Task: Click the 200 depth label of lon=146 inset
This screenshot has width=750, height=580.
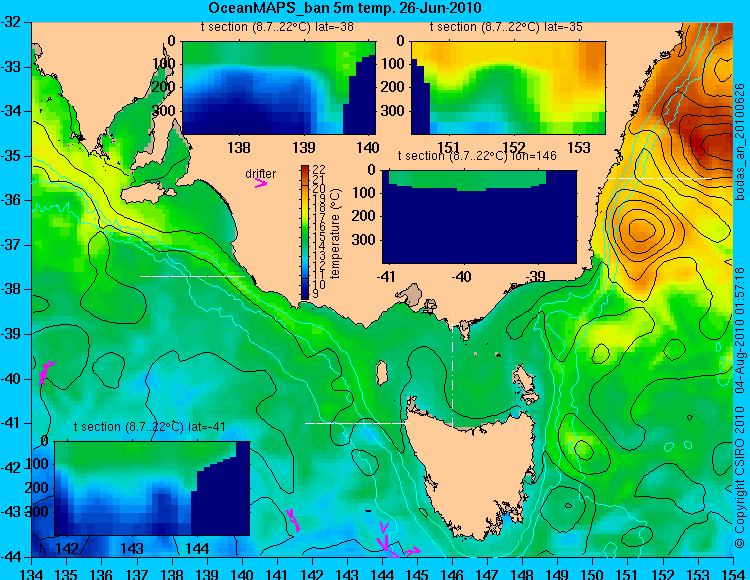Action: [x=364, y=216]
